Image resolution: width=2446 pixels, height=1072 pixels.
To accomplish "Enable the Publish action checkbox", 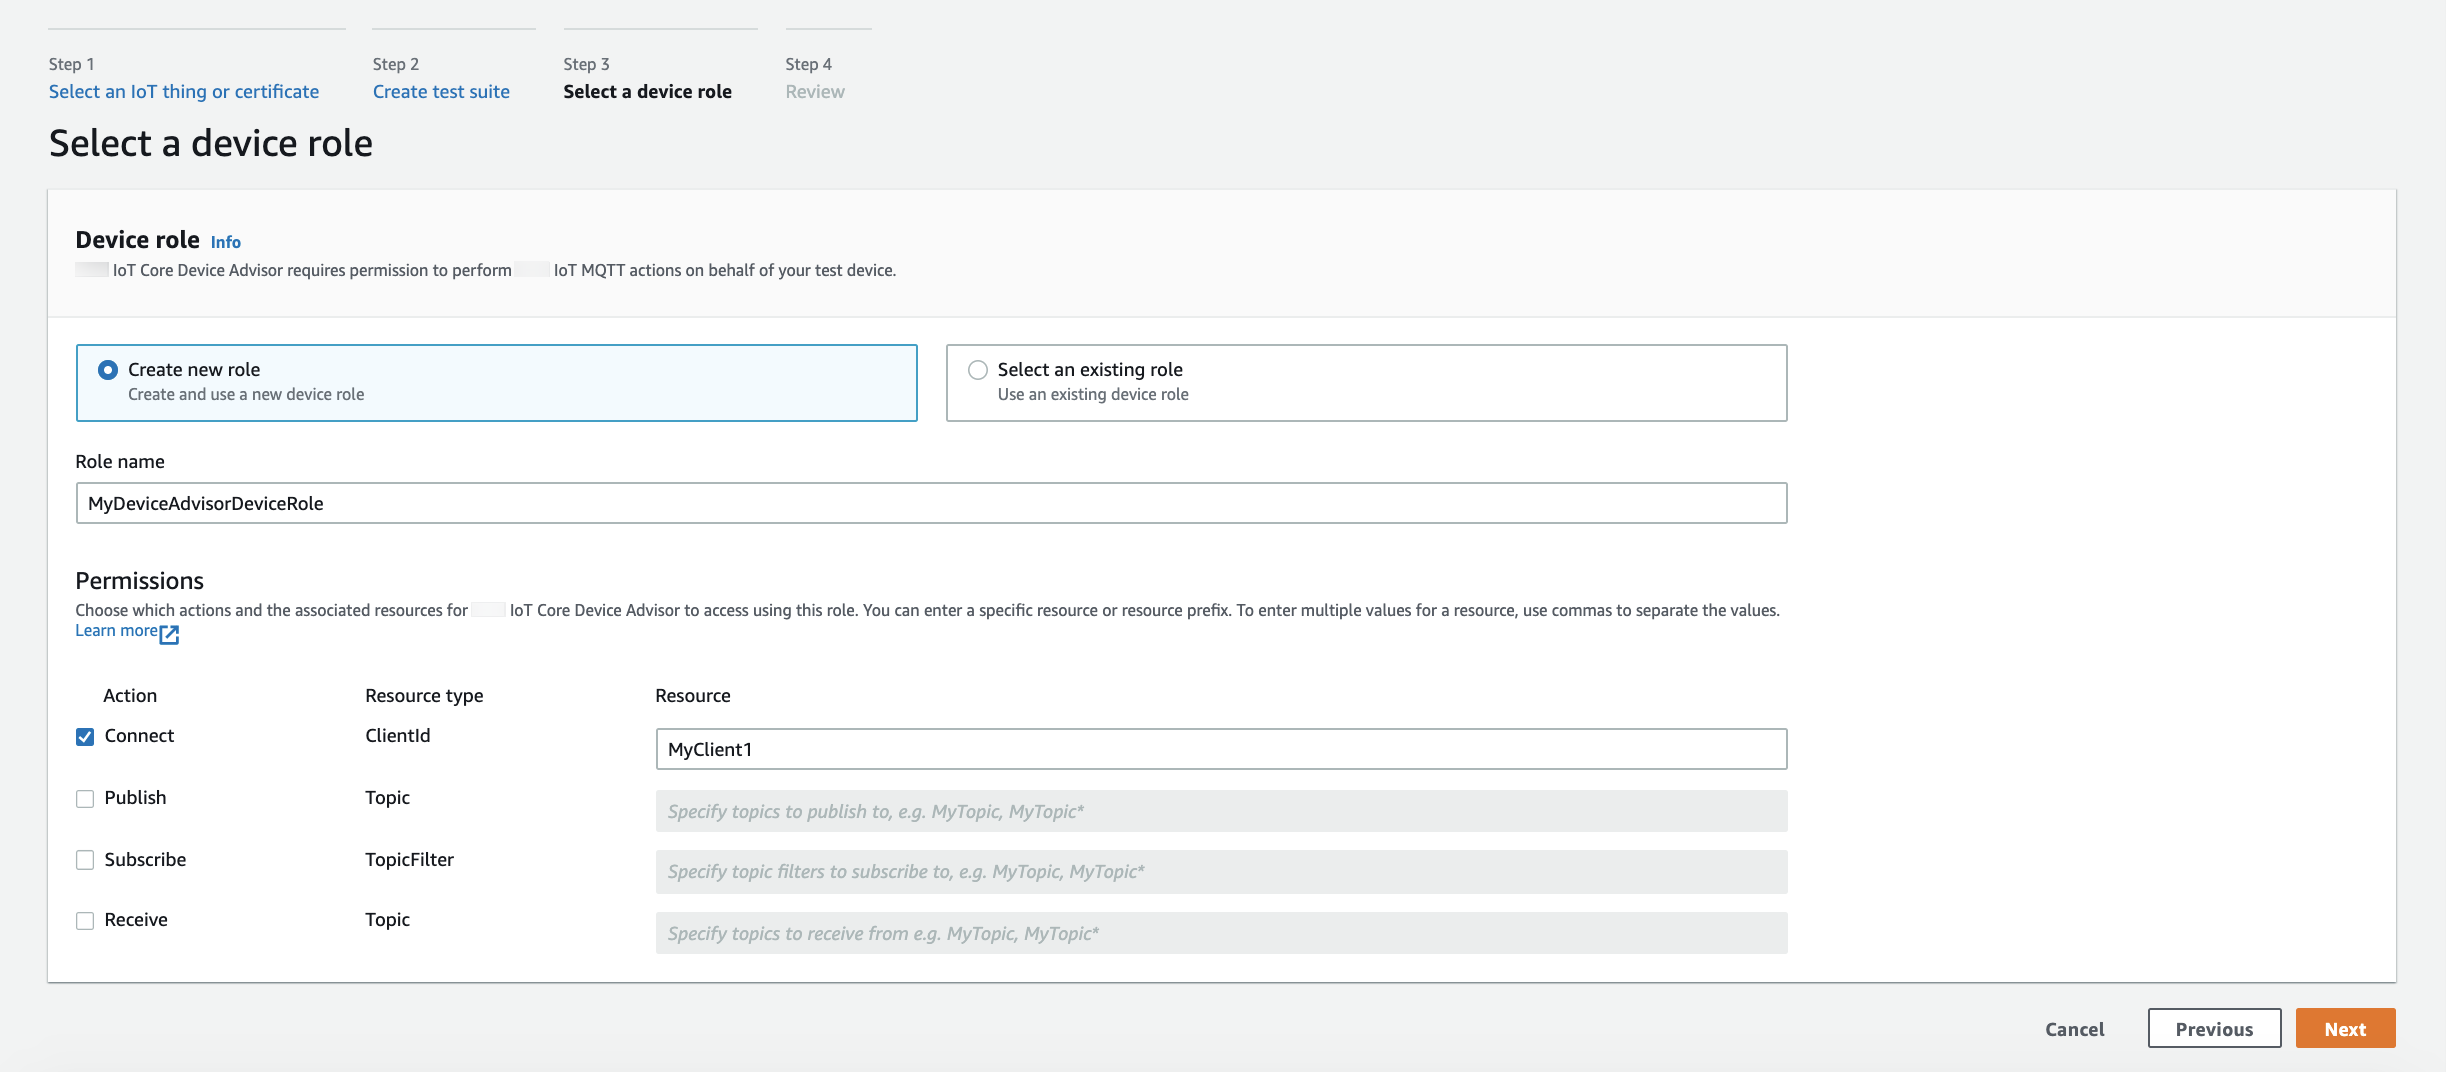I will tap(85, 799).
